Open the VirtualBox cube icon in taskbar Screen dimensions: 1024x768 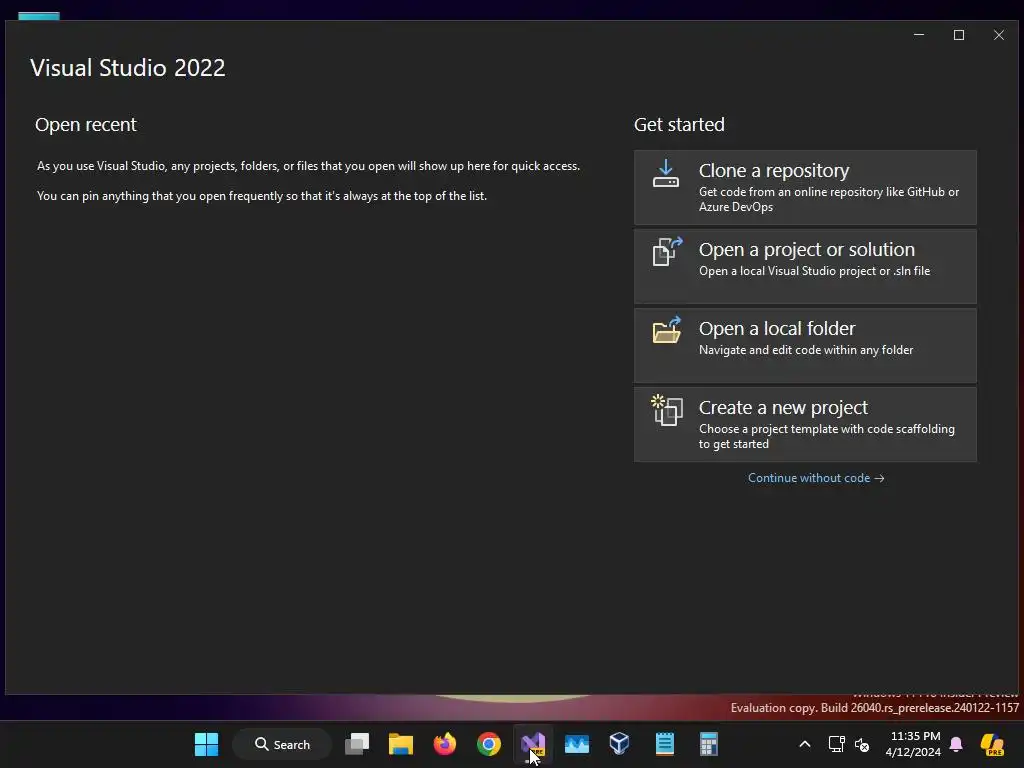click(x=619, y=744)
